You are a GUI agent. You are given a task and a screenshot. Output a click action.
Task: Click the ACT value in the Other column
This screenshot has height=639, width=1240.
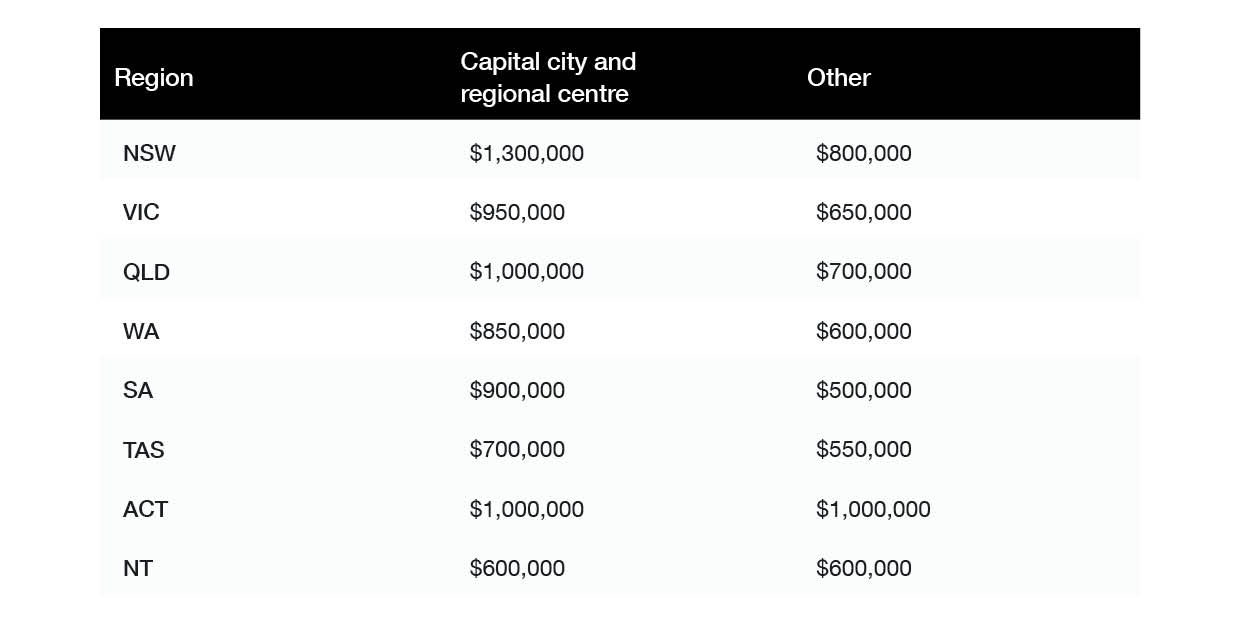tap(873, 509)
